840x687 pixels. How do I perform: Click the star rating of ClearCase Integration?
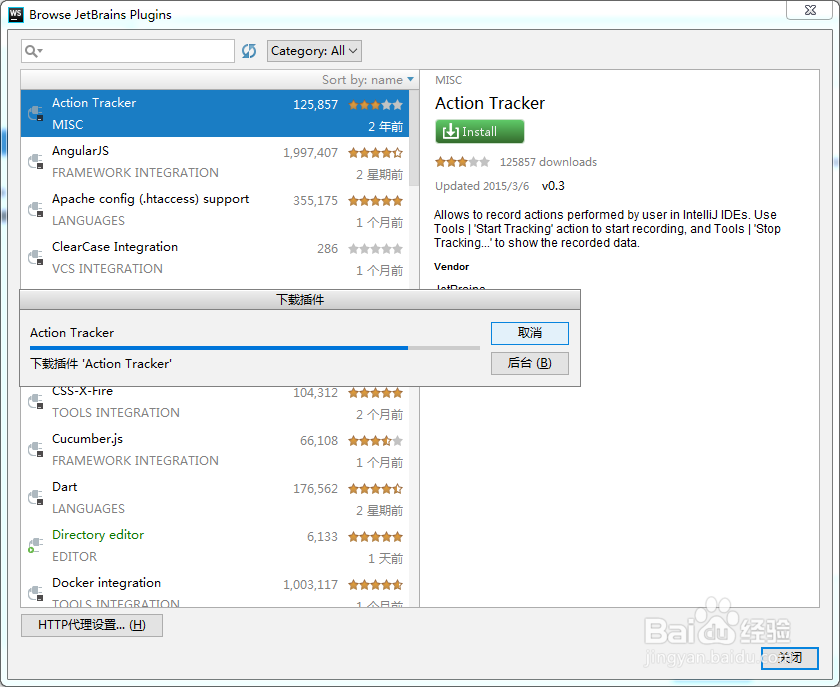[376, 249]
